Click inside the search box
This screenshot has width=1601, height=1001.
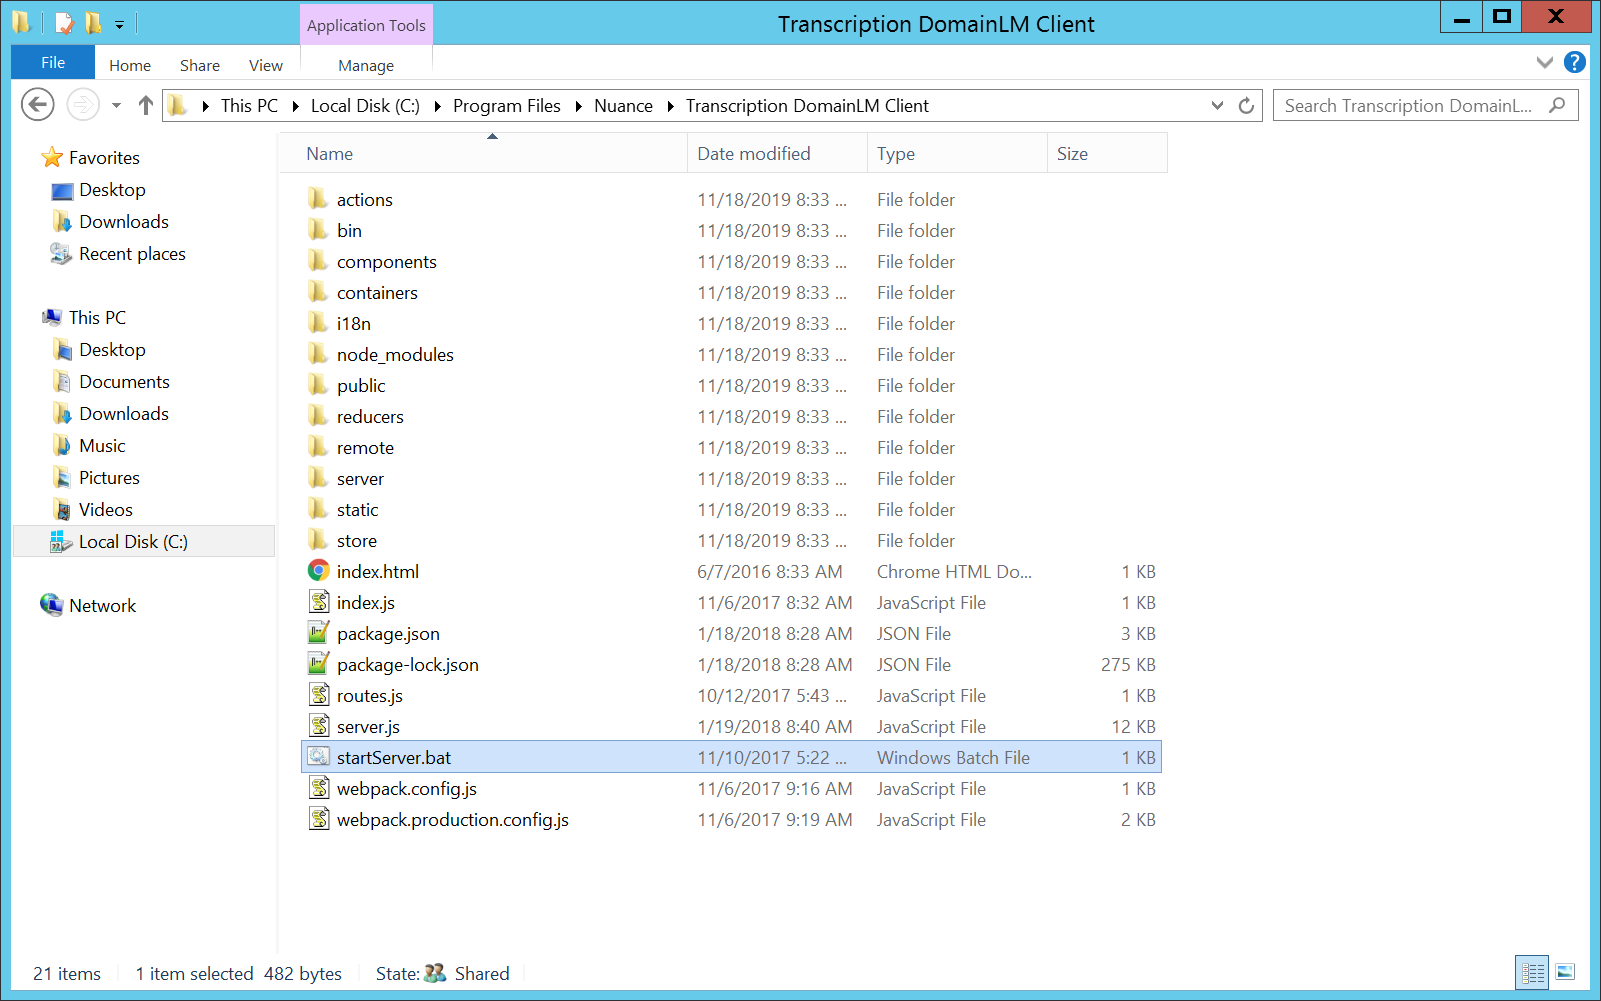pos(1410,105)
